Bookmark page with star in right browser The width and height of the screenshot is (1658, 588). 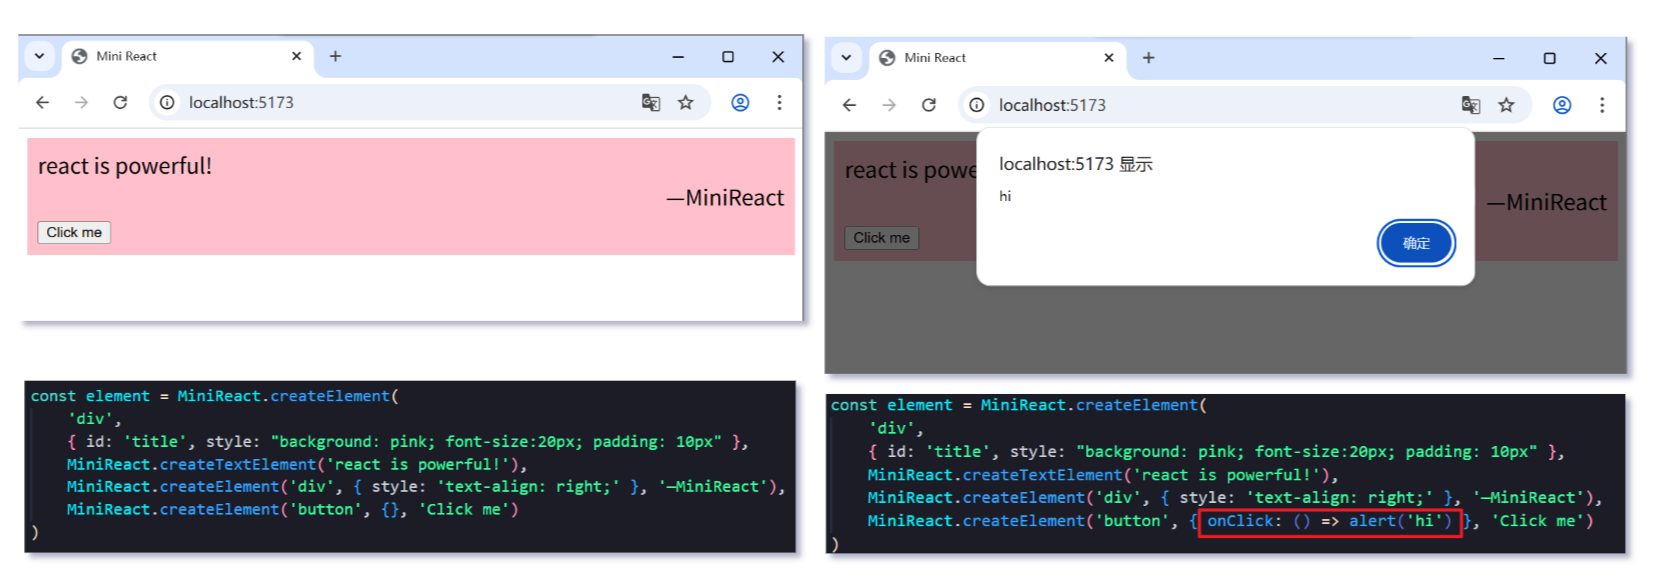[1506, 105]
